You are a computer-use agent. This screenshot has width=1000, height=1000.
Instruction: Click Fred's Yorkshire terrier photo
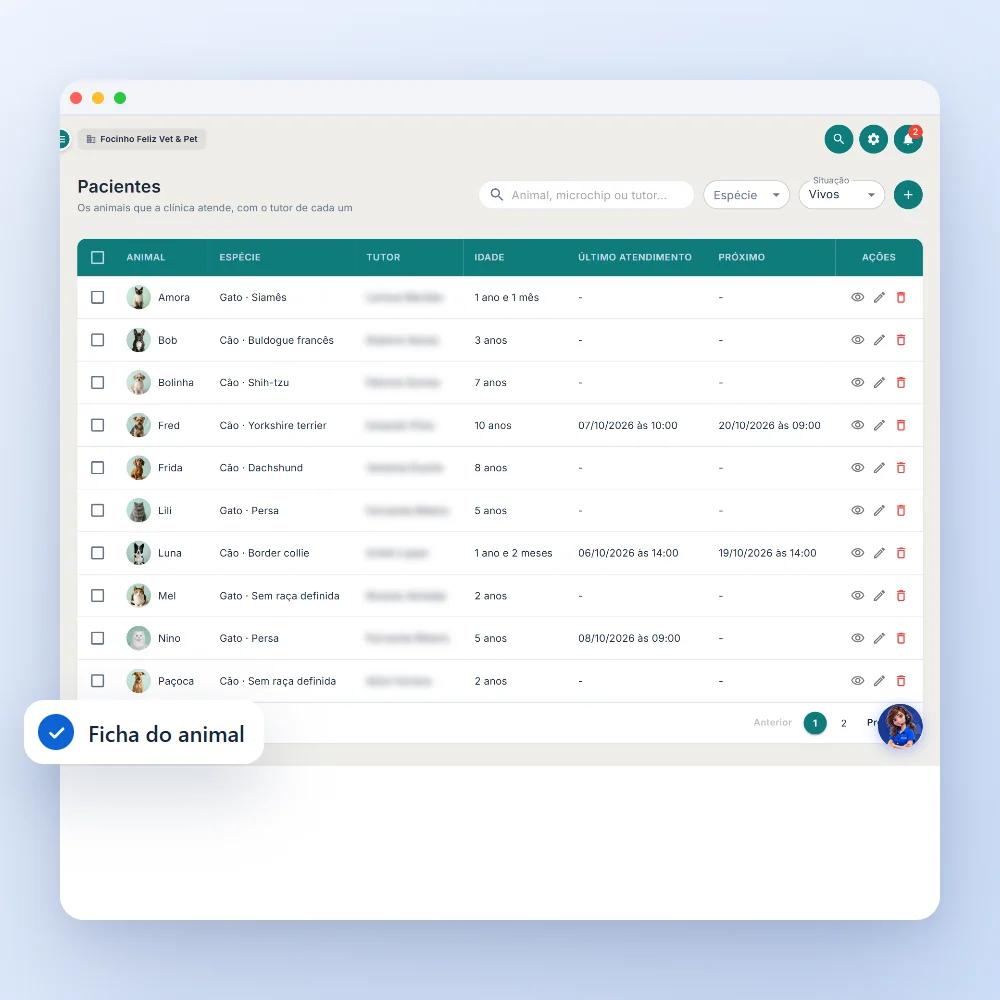click(x=138, y=425)
